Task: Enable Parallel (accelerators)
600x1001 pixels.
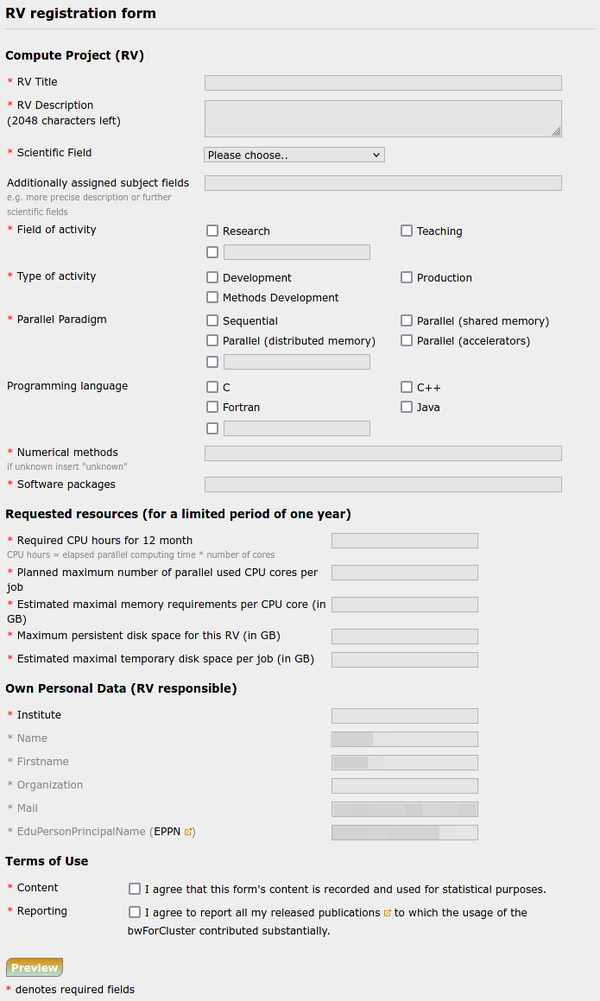Action: (x=406, y=340)
